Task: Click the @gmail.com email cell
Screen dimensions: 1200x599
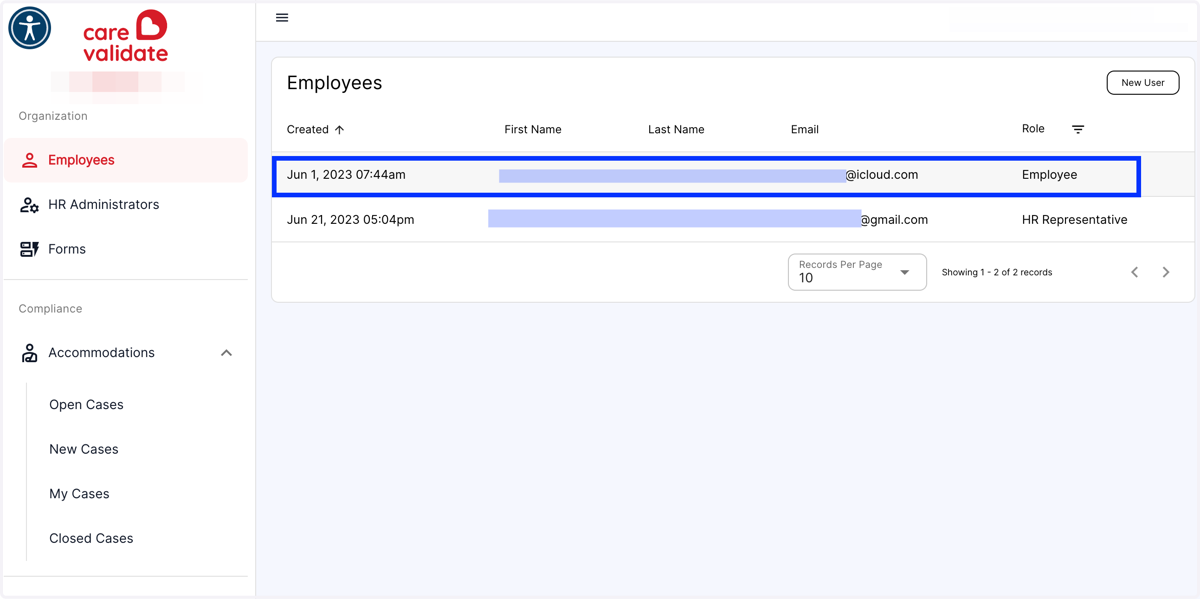Action: coord(894,220)
